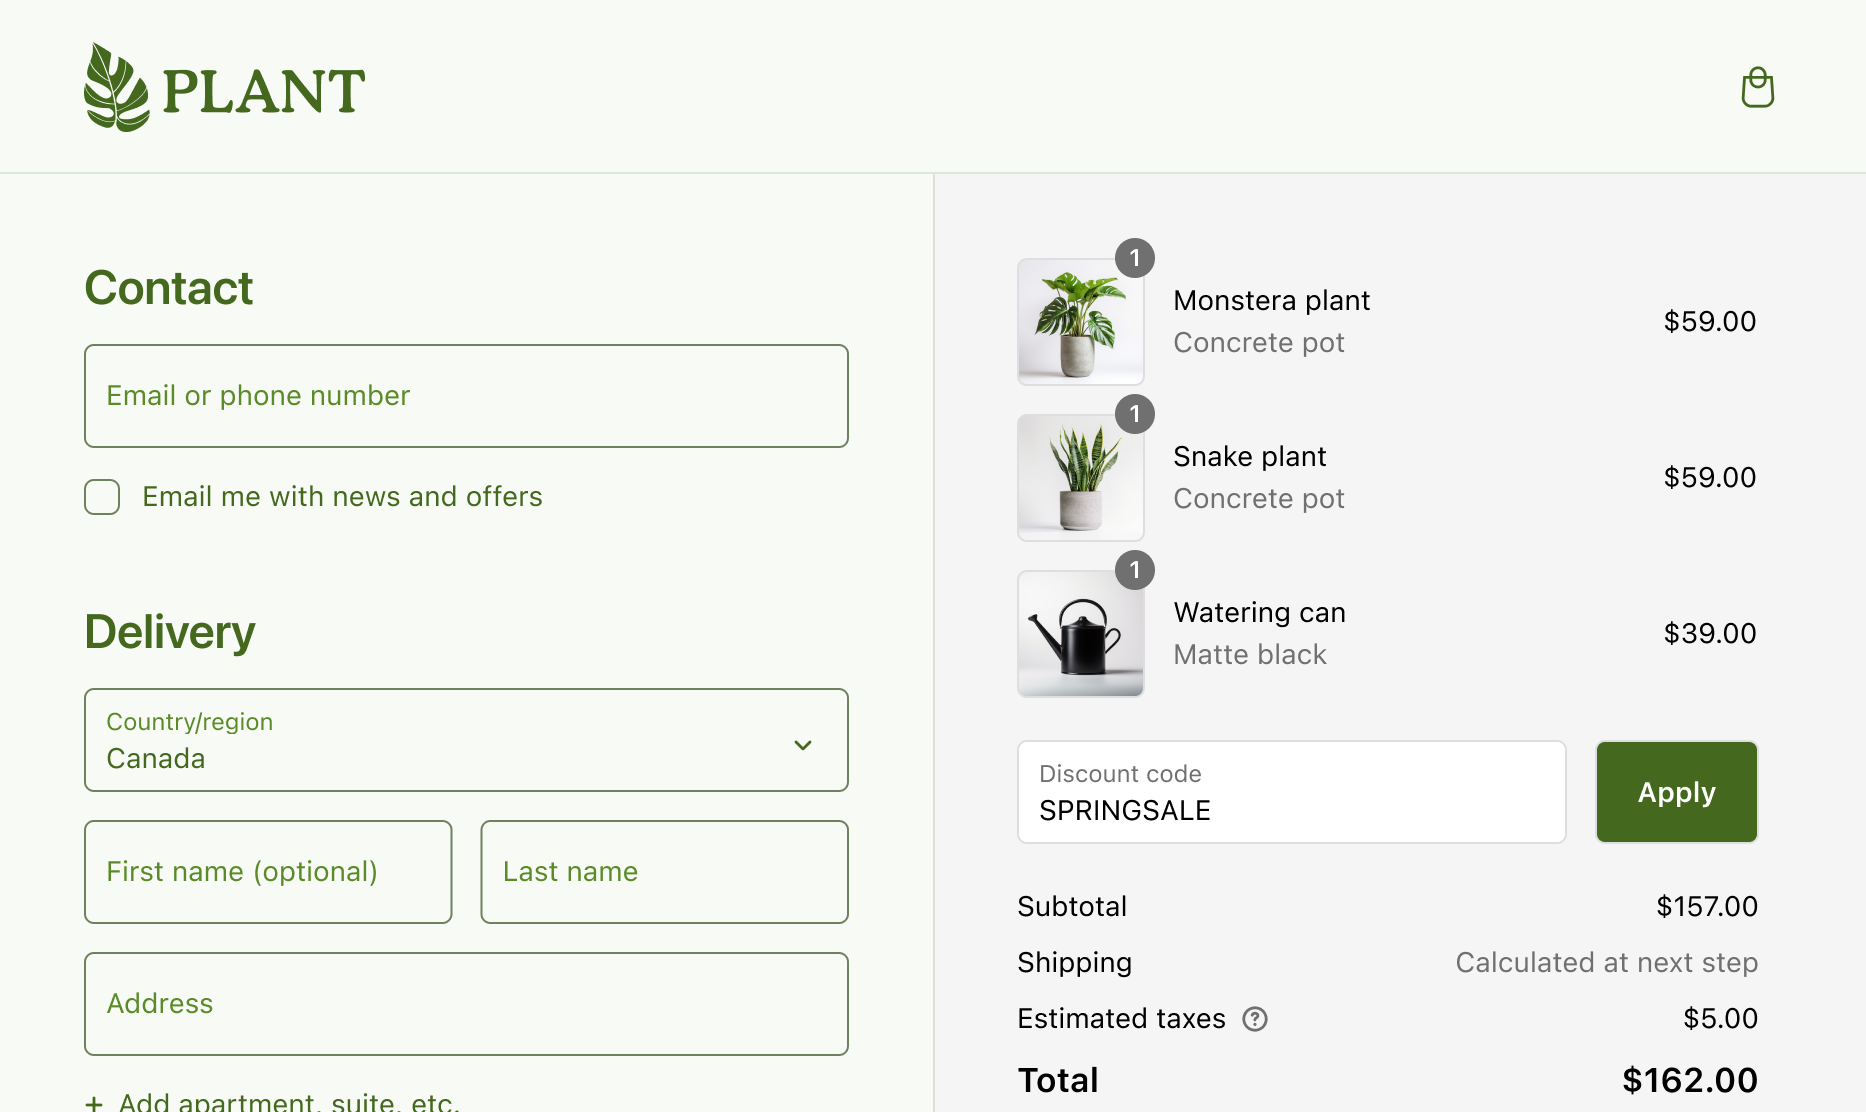Click the Contact heading

[x=168, y=288]
